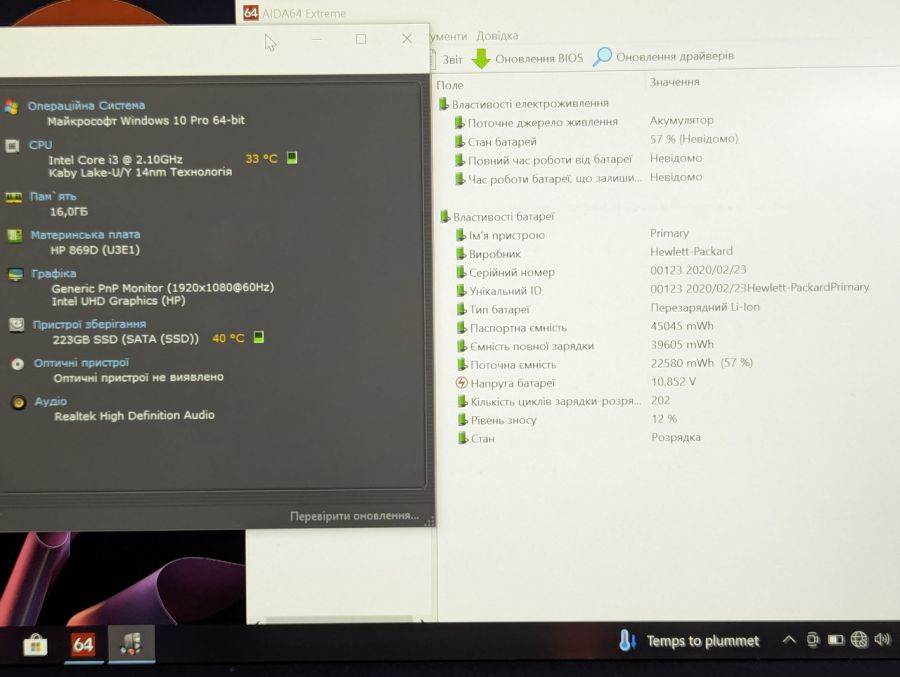Image resolution: width=900 pixels, height=677 pixels.
Task: Click the 16,0ГБ memory text
Action: [69, 212]
